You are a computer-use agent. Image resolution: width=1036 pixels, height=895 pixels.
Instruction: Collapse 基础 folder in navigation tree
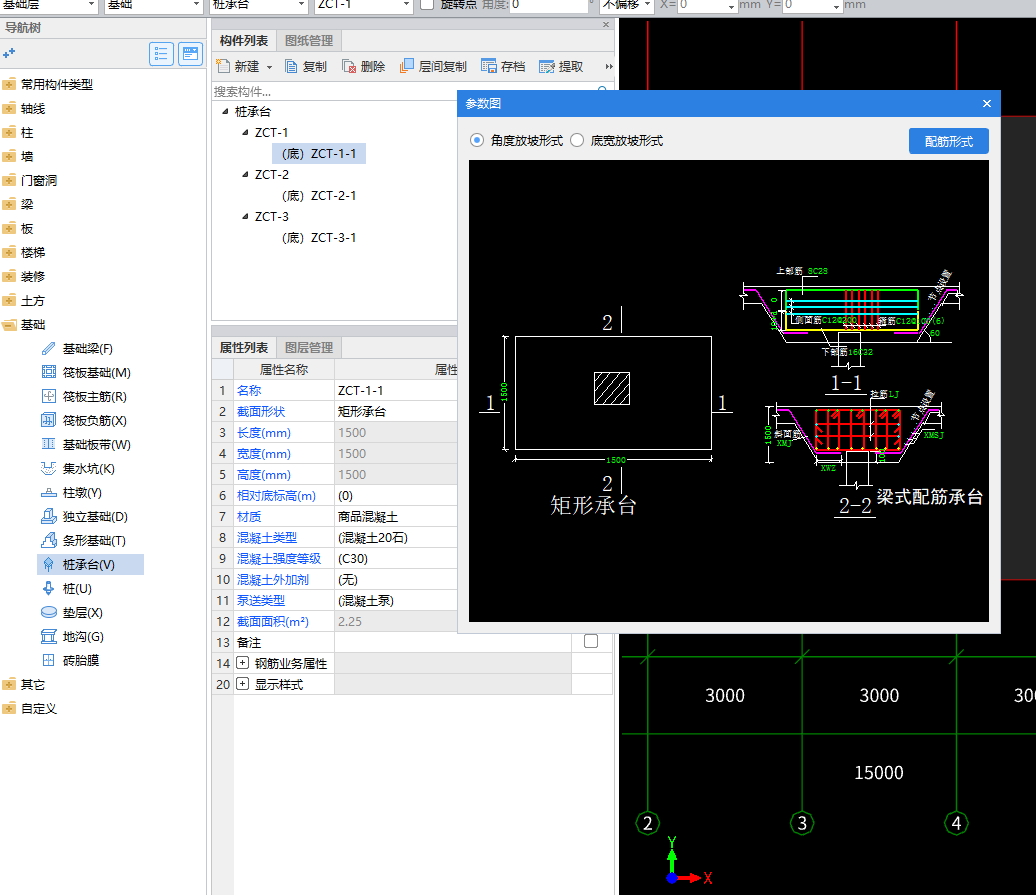[9, 324]
